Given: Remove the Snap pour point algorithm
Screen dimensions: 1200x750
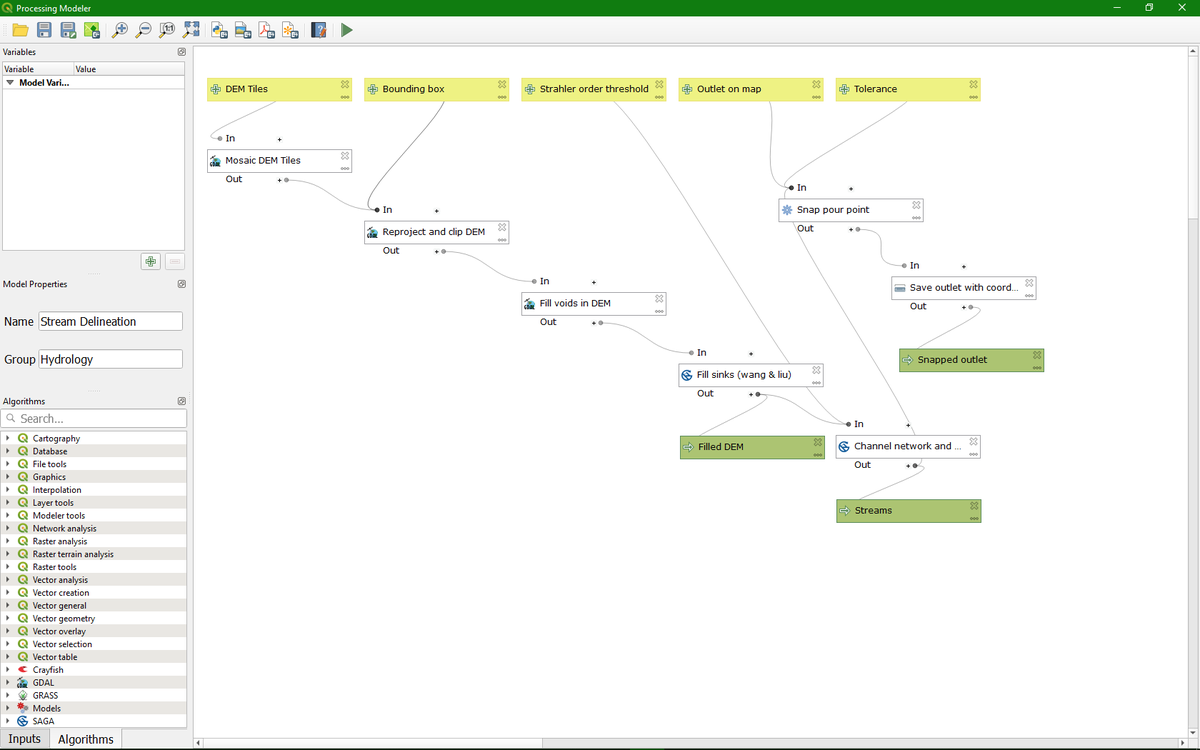Looking at the screenshot, I should tap(916, 204).
